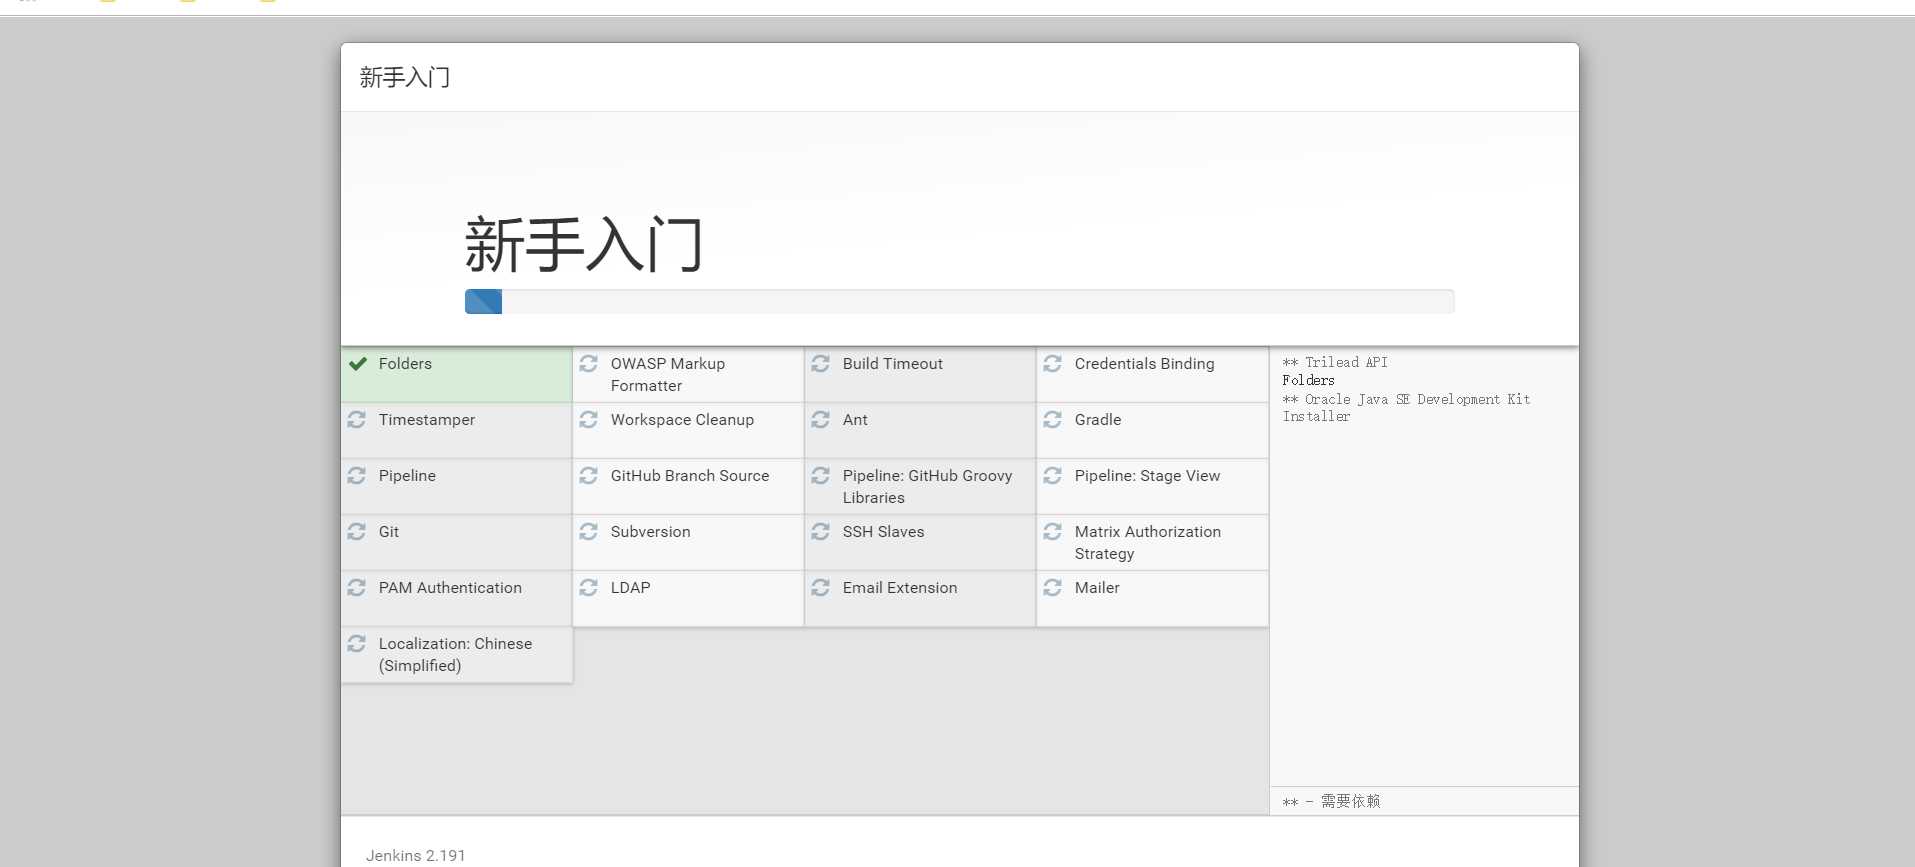Click the green checkmark icon beside Folders
Image resolution: width=1915 pixels, height=867 pixels.
(357, 364)
